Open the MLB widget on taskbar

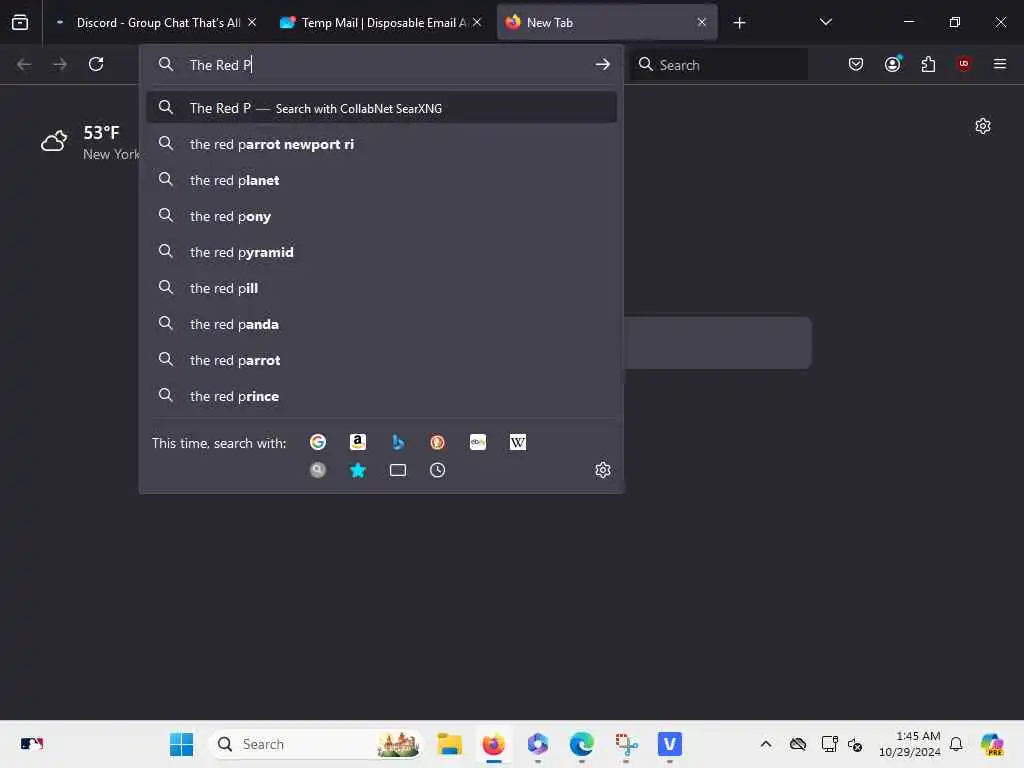31,744
